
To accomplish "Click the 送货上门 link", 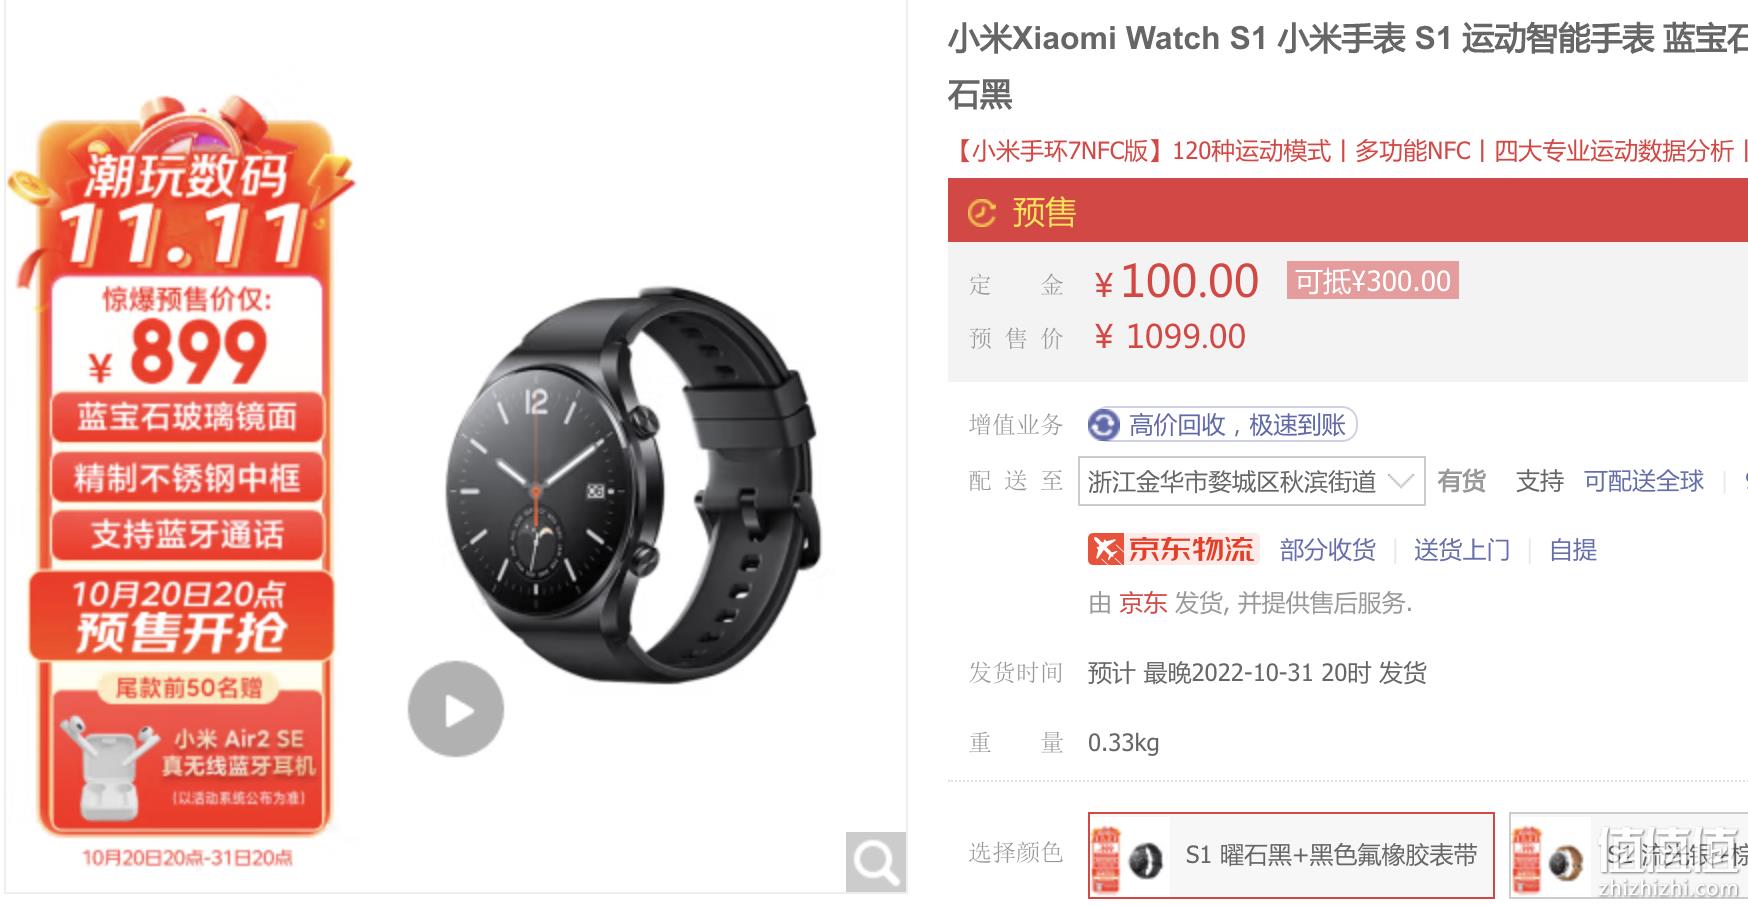I will click(x=1461, y=549).
